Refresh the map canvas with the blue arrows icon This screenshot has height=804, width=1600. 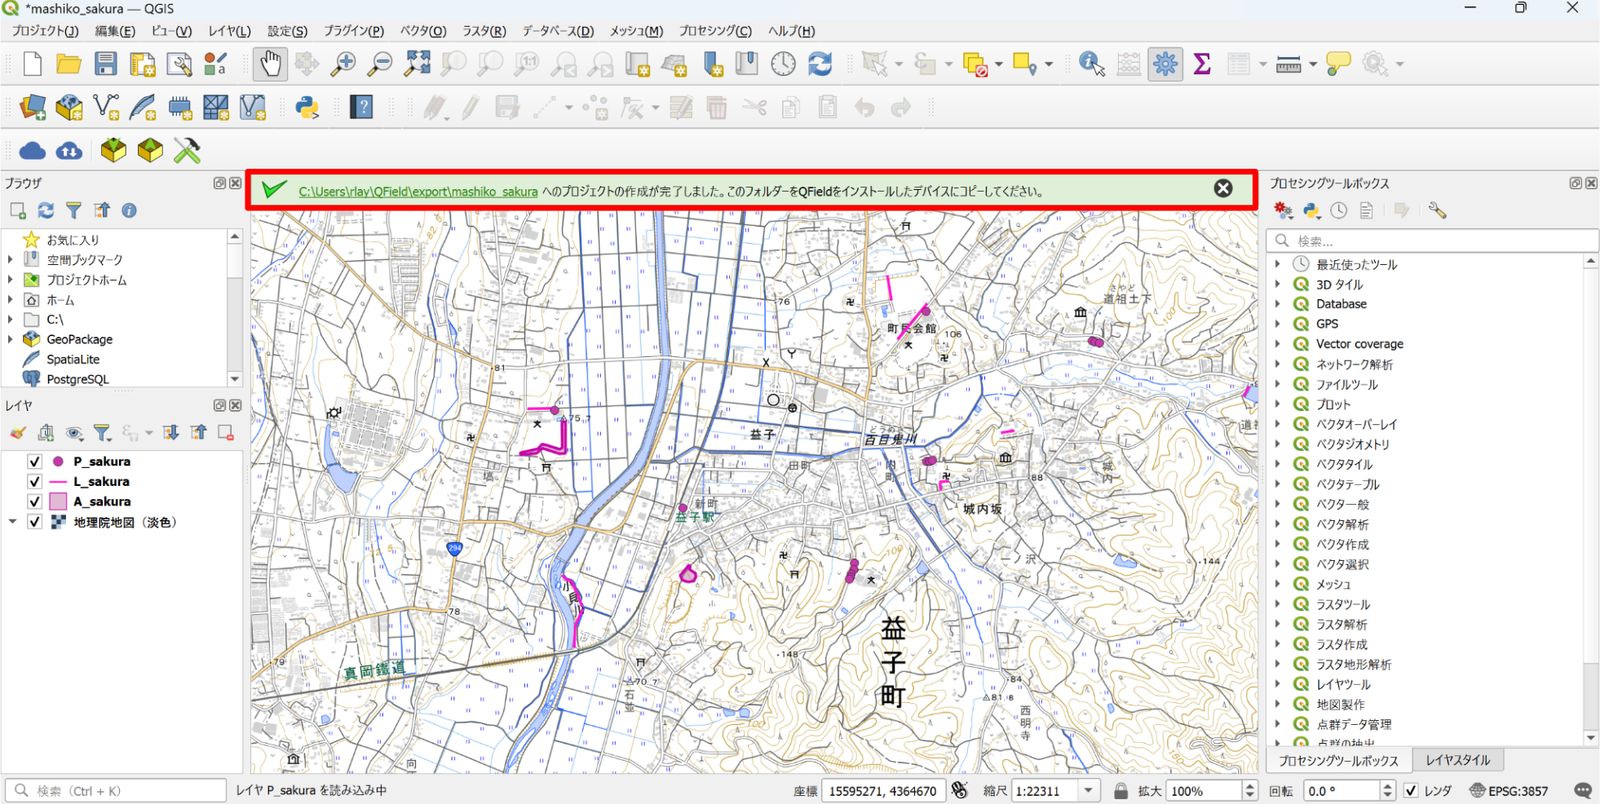820,64
